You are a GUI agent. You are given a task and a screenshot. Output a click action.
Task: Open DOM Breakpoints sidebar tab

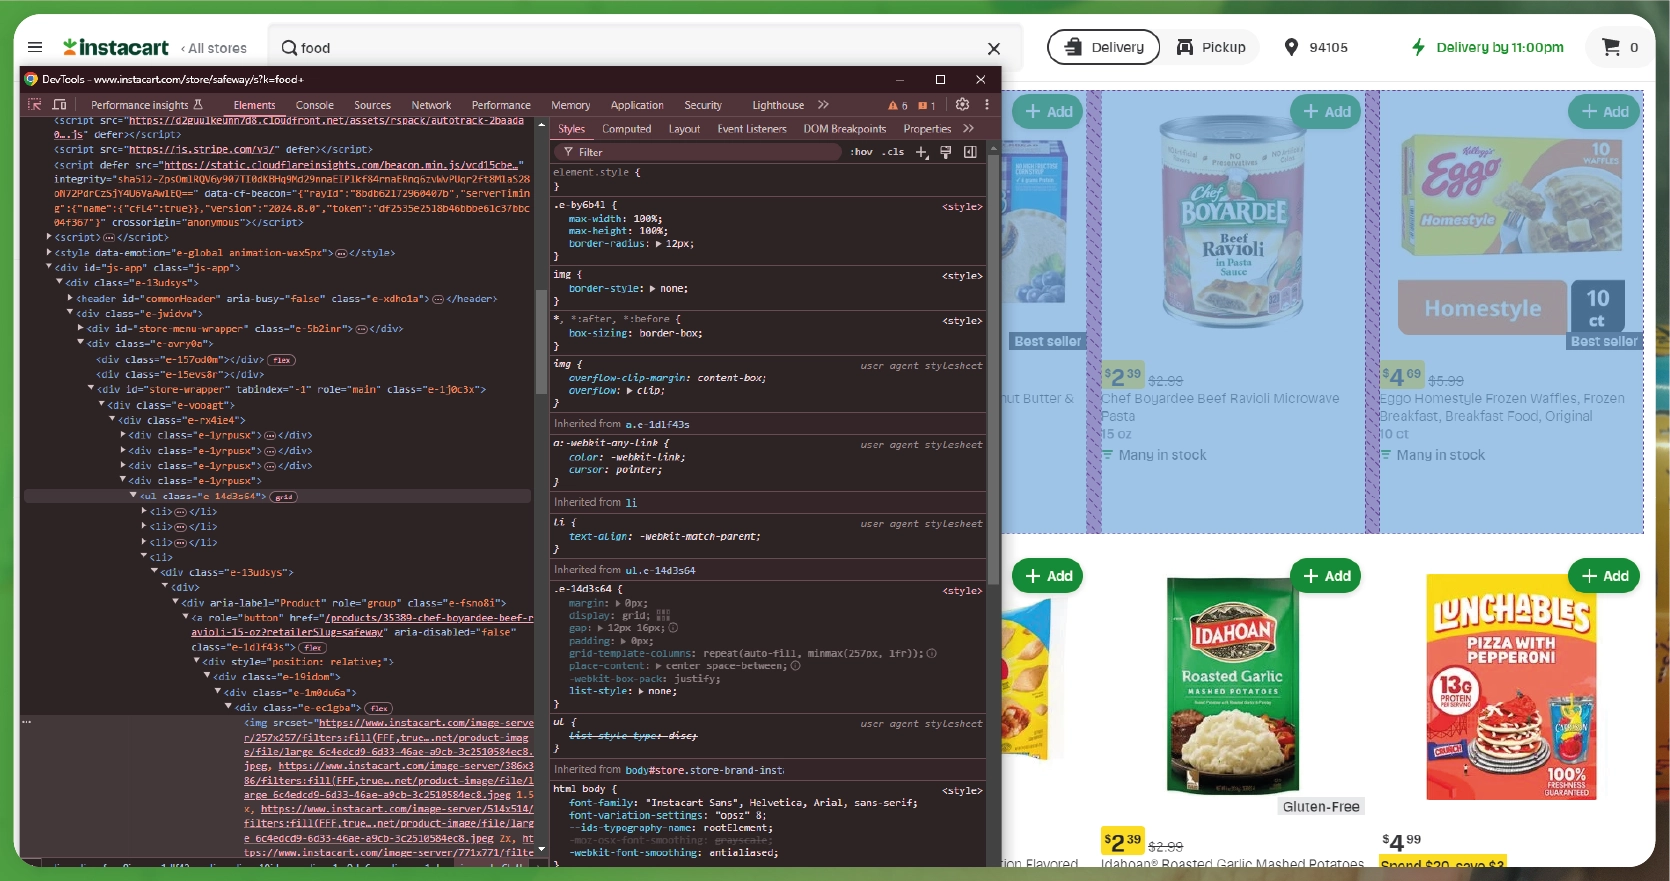click(845, 129)
